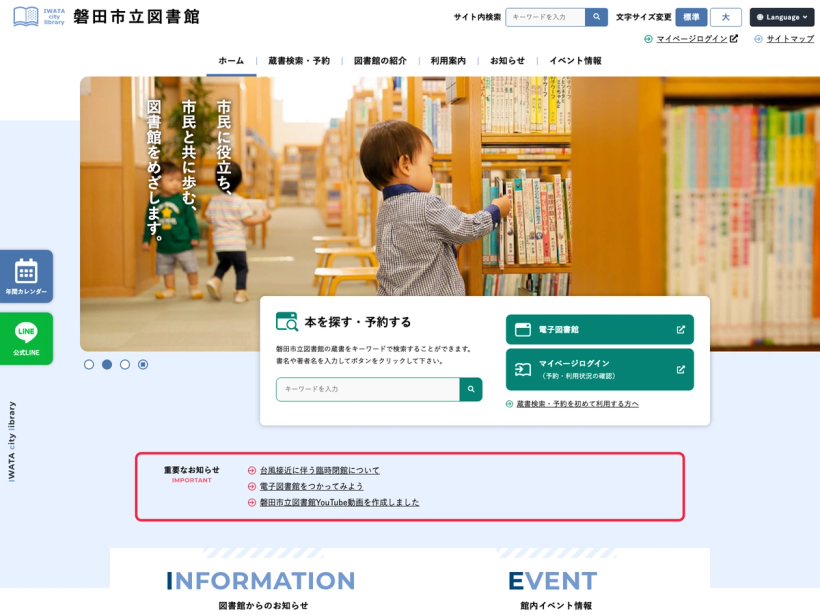Screen dimensions: 820x615
Task: Open the サイトマップ link
Action: pyautogui.click(x=790, y=39)
